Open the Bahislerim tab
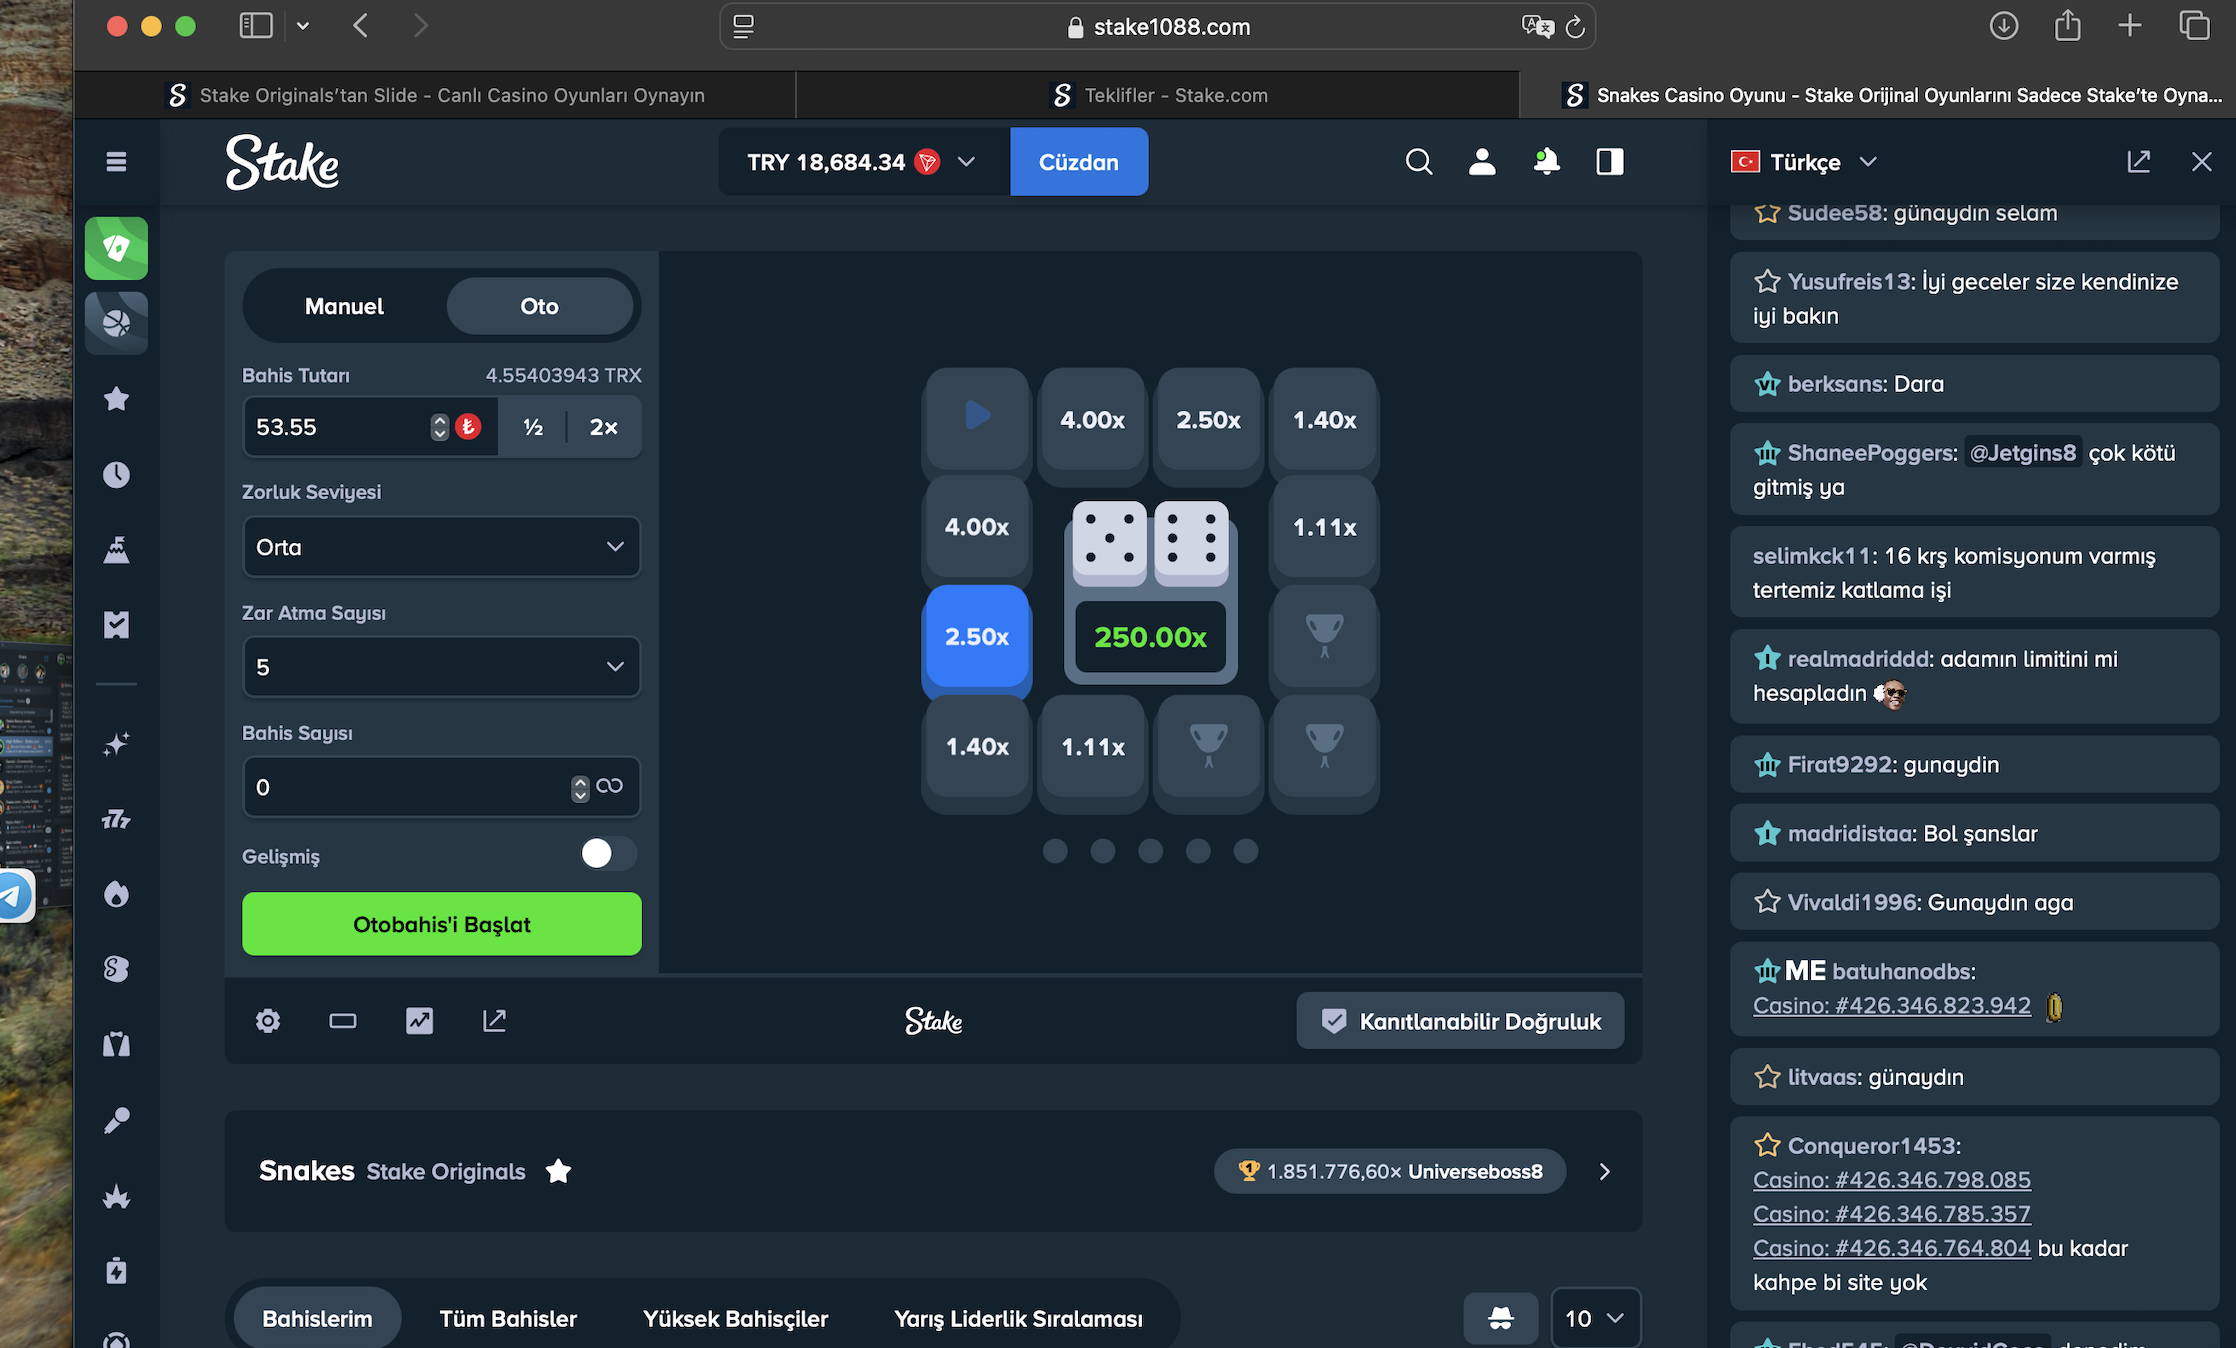Image resolution: width=2236 pixels, height=1348 pixels. pos(317,1318)
